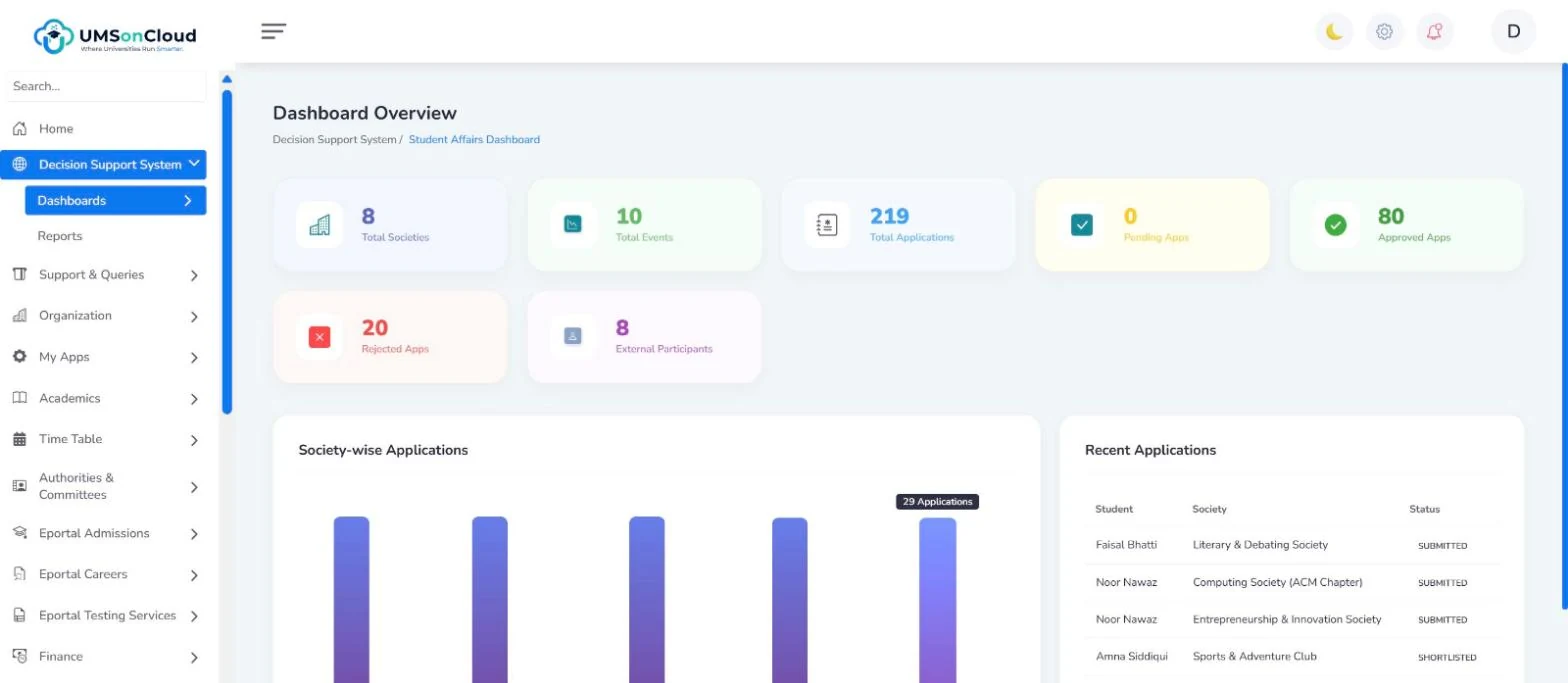Open the UMSonCloud logo home link
Screen dimensions: 1568x683
click(x=115, y=36)
